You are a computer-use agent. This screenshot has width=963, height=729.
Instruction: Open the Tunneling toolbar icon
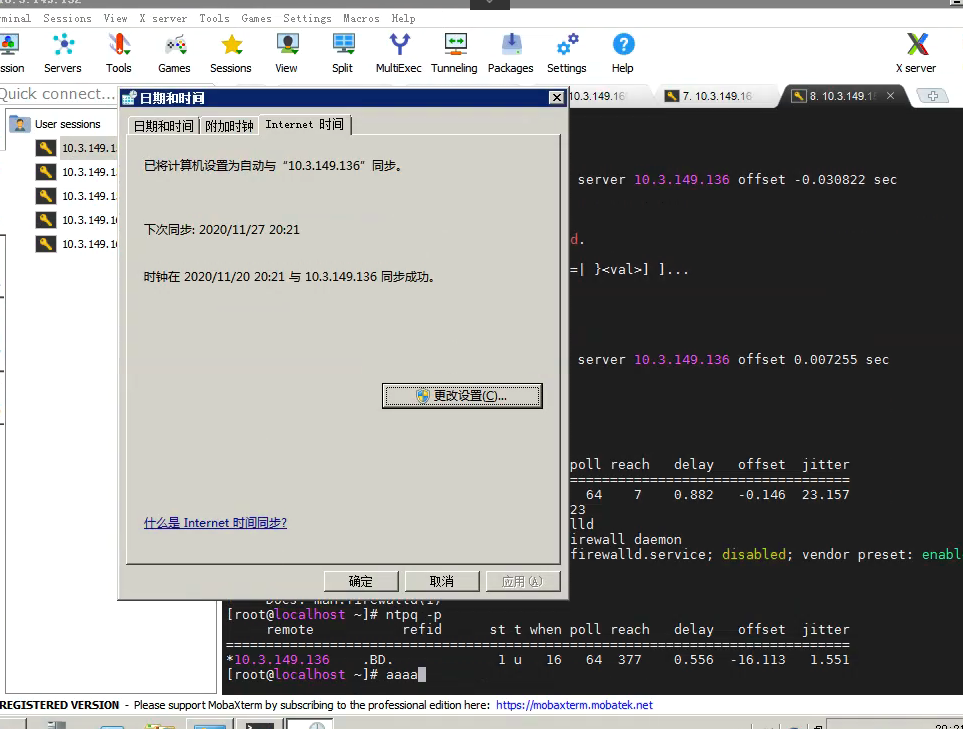coord(454,53)
